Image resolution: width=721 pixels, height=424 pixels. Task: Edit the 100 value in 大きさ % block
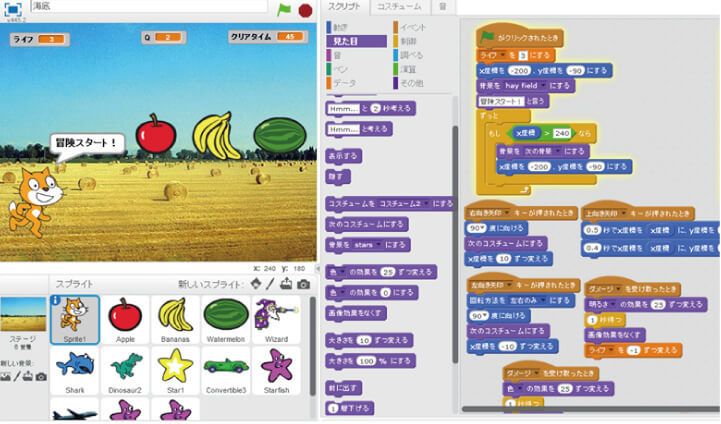[x=366, y=361]
